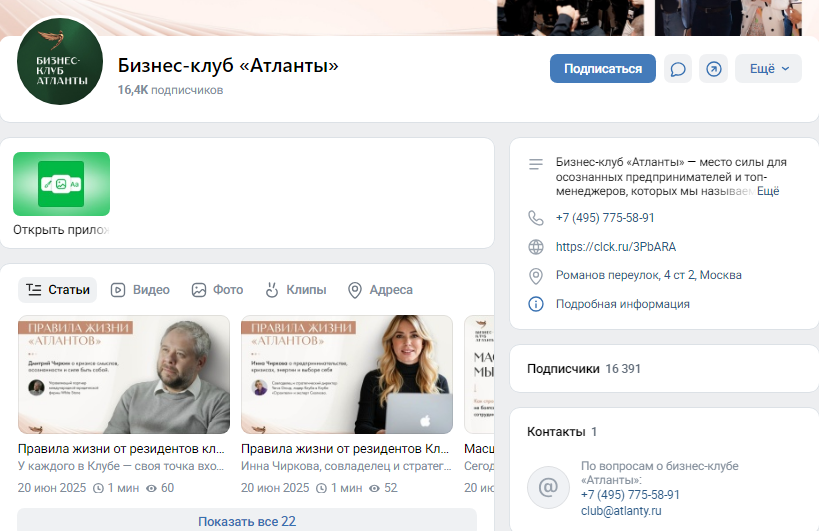Open address Романов переулок, 4 ст 2
819x531 pixels.
649,275
